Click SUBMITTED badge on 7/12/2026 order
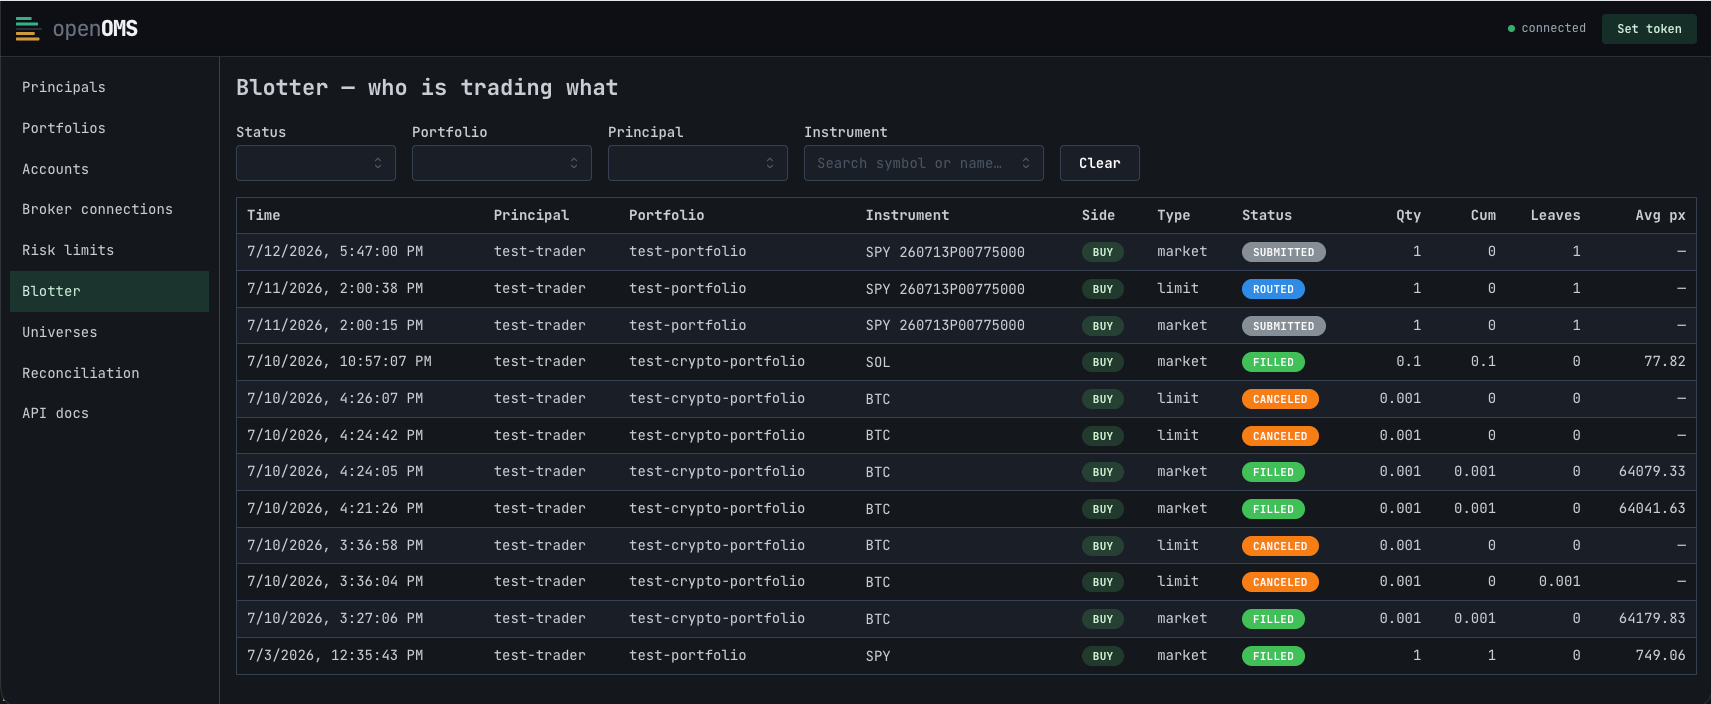 click(1284, 252)
